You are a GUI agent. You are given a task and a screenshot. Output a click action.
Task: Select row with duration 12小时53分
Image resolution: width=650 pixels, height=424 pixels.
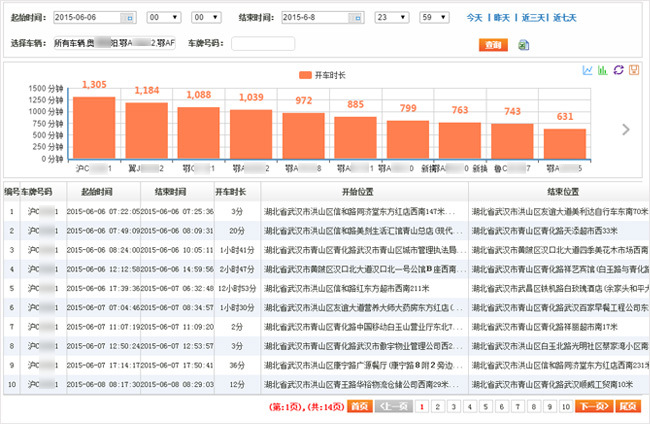pos(326,288)
